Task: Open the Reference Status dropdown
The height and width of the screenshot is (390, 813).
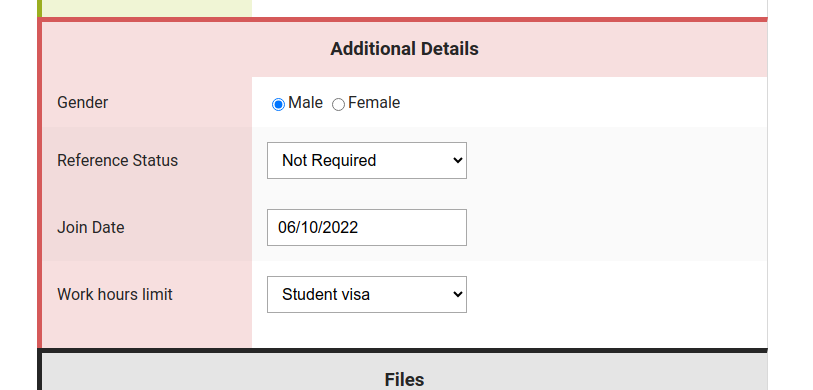Action: click(x=367, y=161)
